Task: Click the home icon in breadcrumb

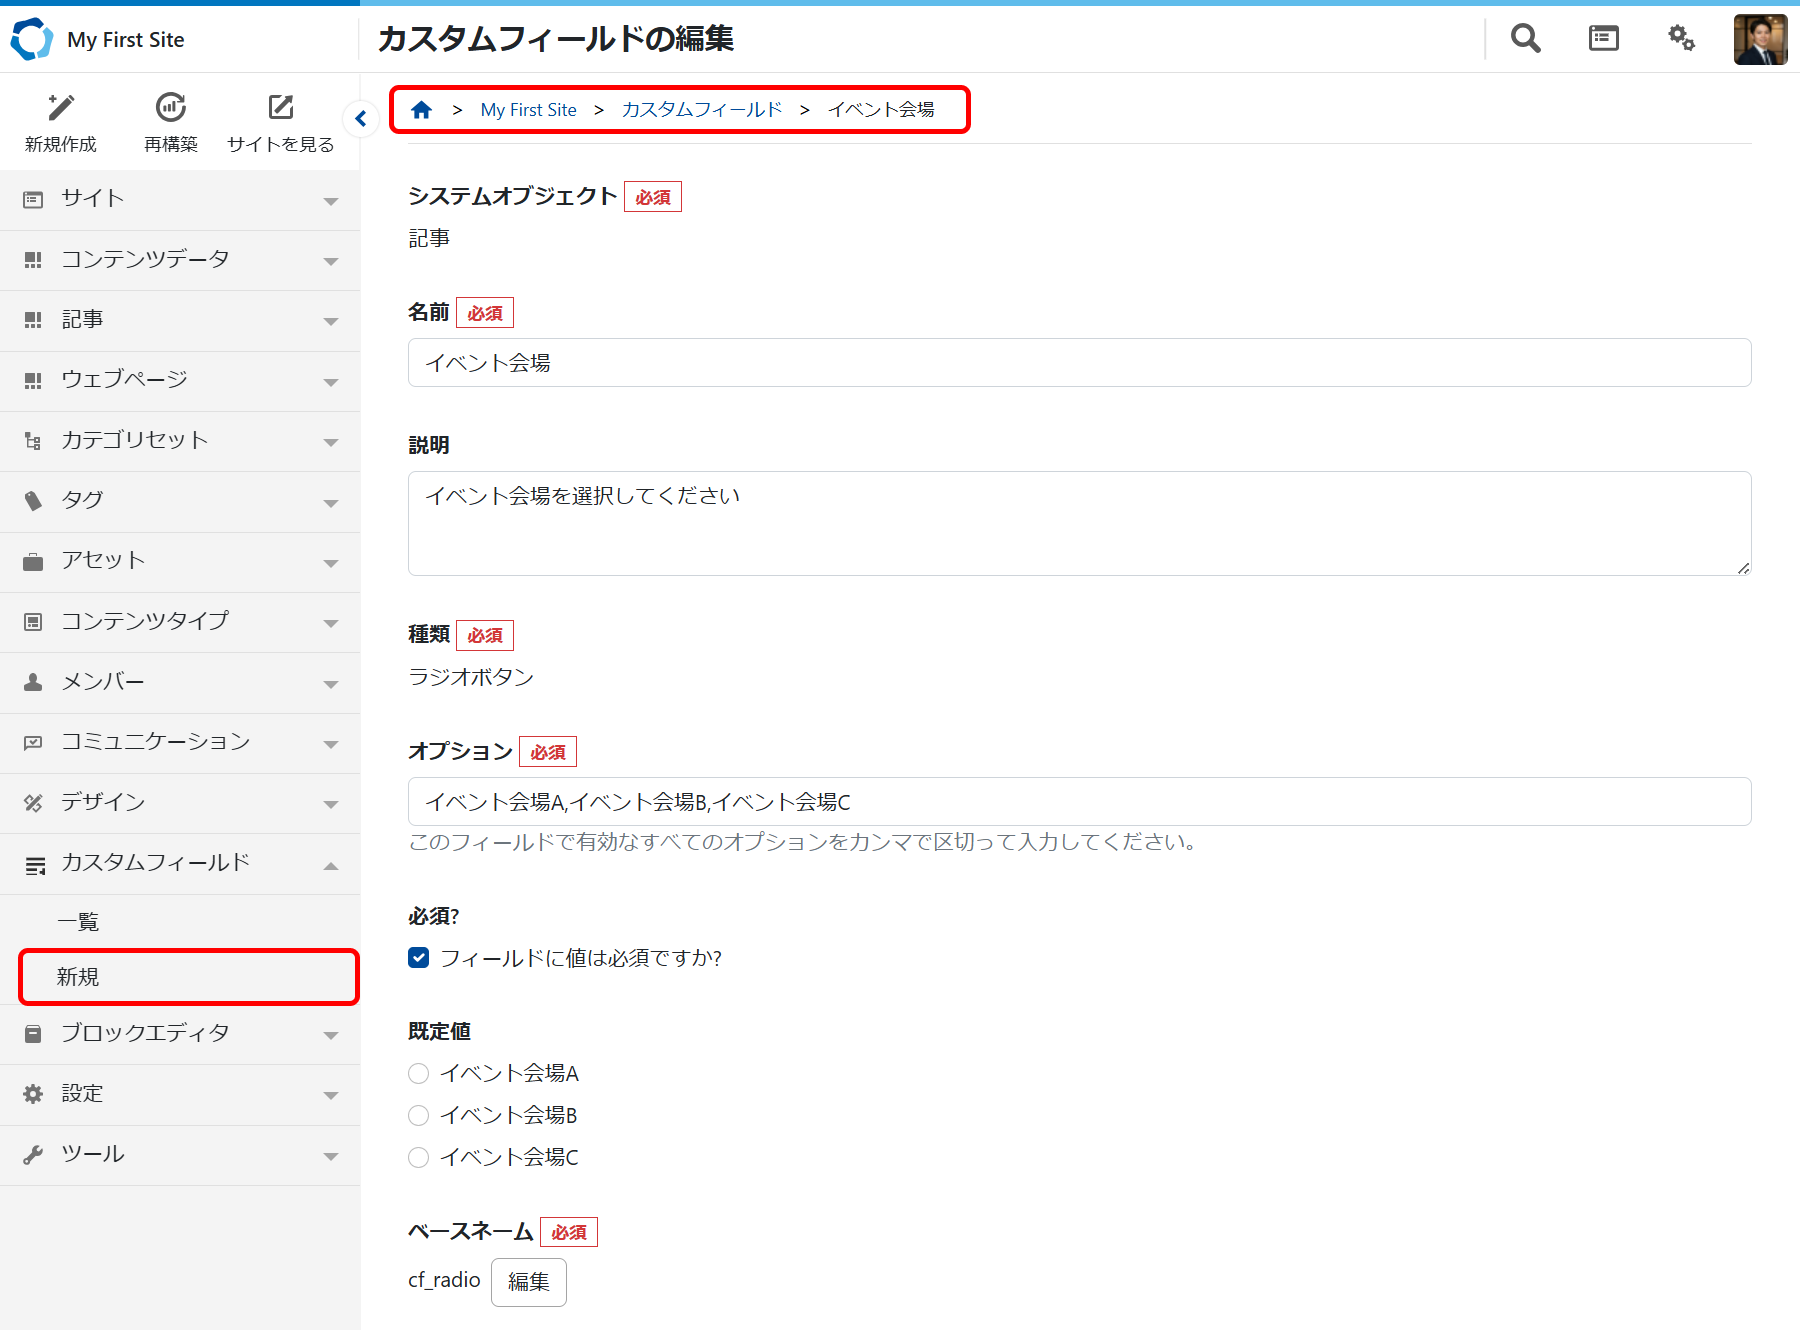Action: [x=422, y=110]
